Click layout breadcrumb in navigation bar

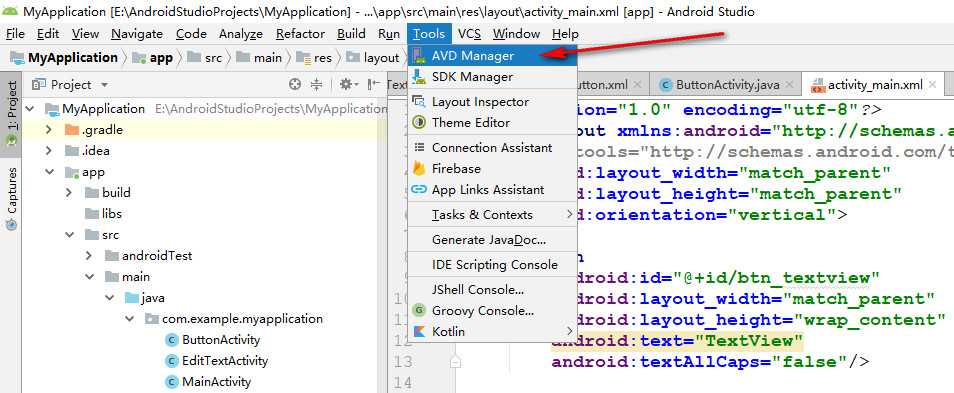(x=372, y=58)
